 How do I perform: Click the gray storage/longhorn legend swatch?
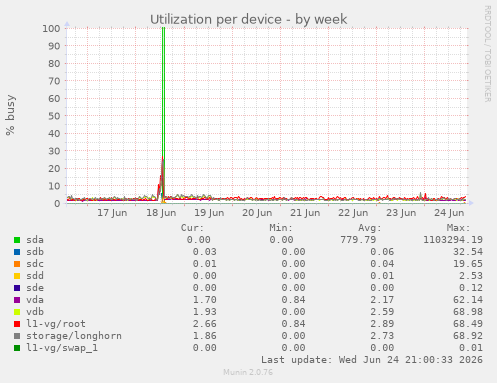pos(17,336)
